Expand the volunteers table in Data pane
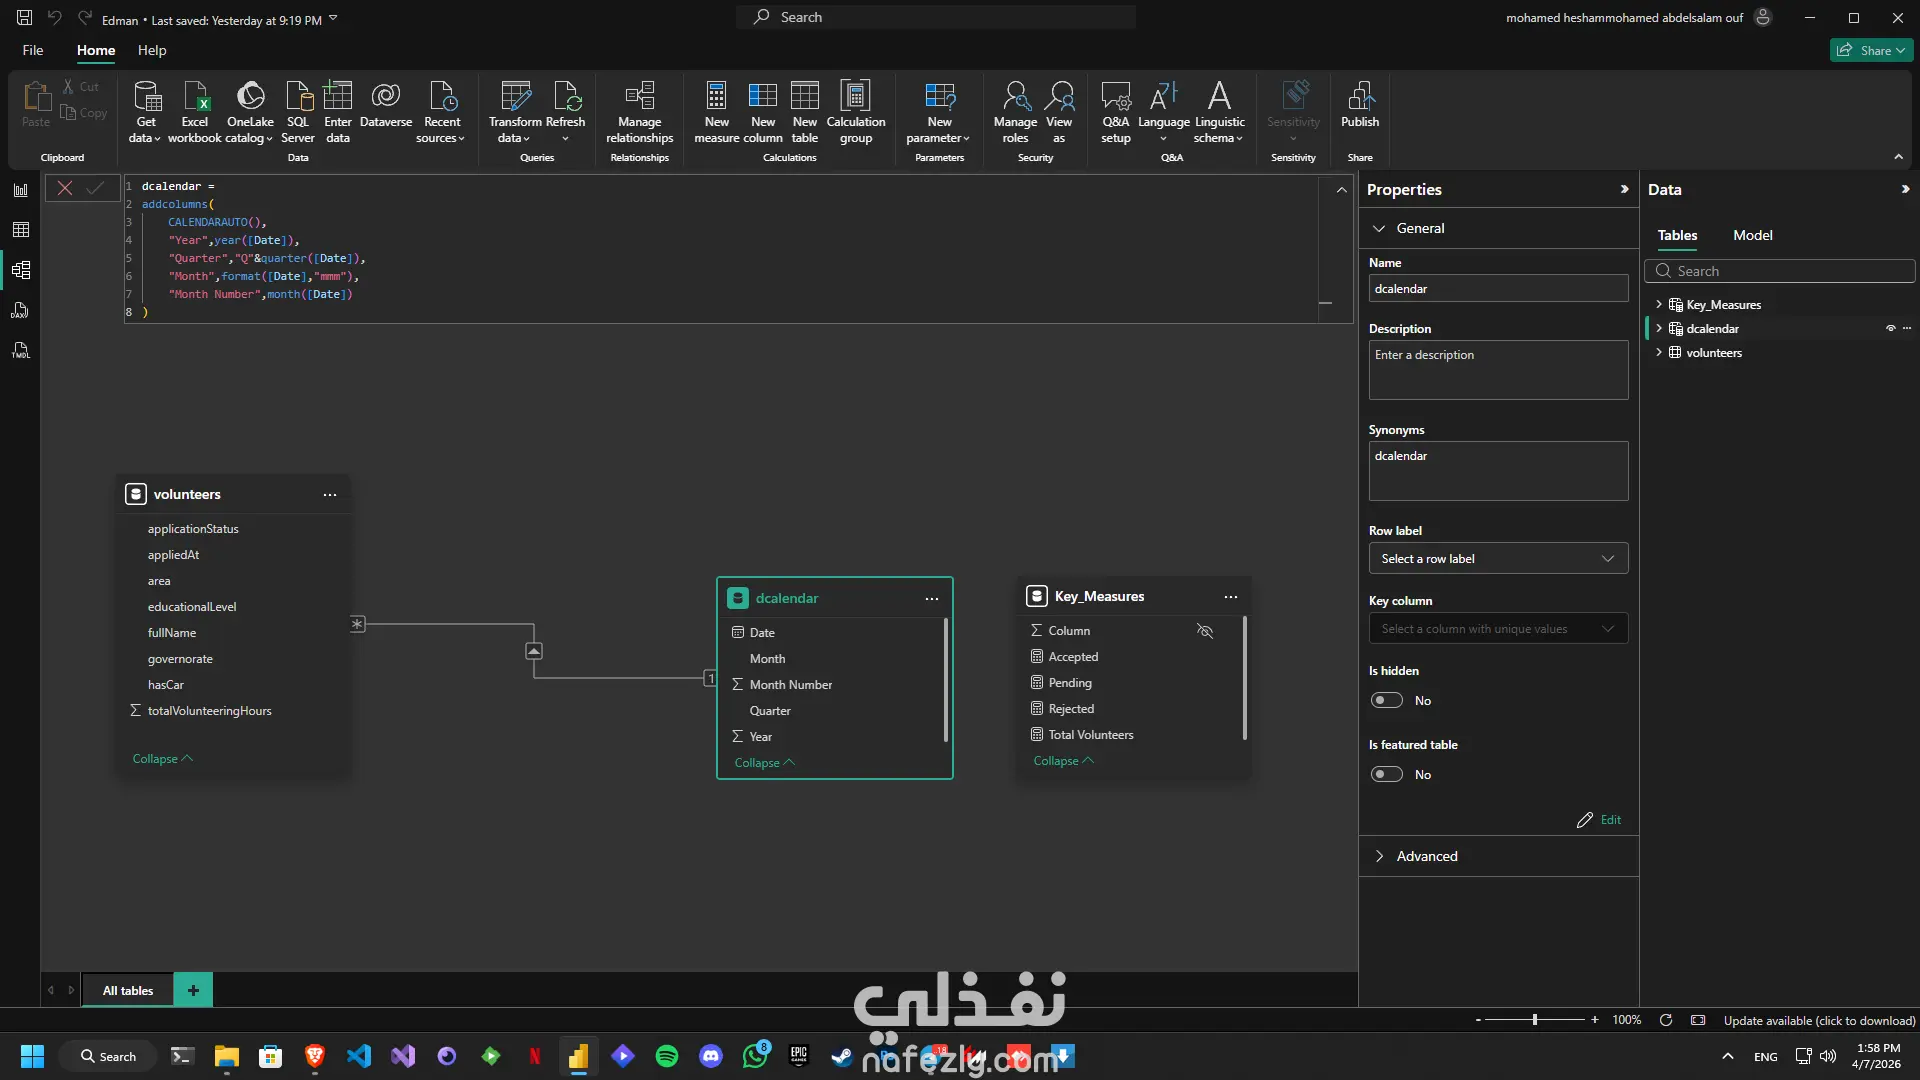Screen dimensions: 1920x1080 click(1659, 352)
